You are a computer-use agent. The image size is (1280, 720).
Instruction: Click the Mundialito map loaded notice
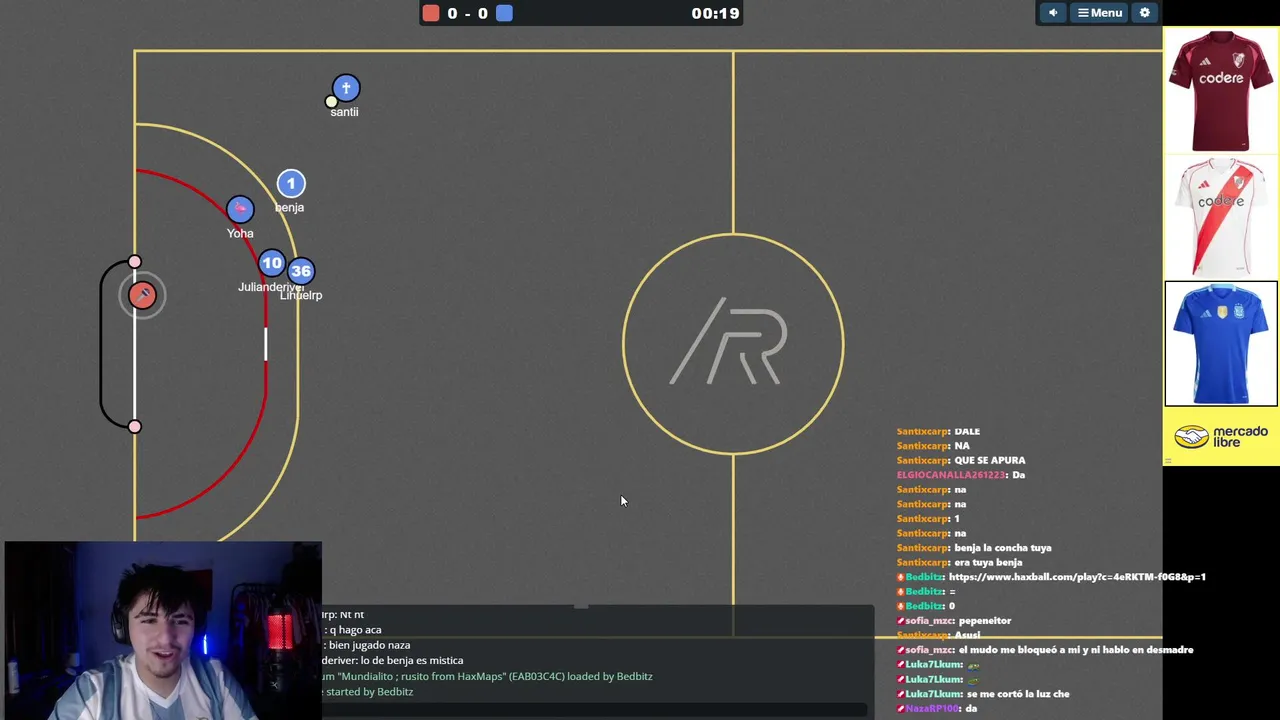(x=487, y=677)
